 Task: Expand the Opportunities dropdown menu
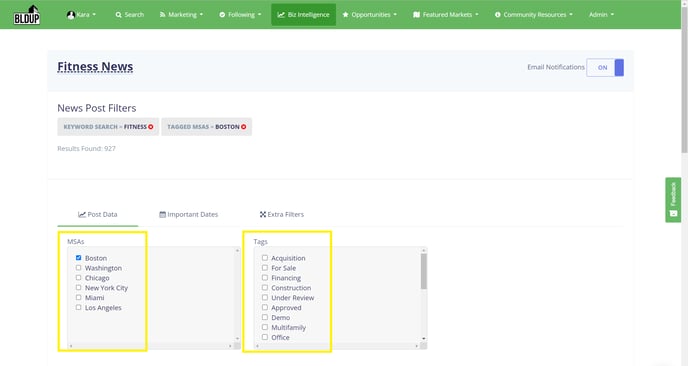tap(369, 14)
